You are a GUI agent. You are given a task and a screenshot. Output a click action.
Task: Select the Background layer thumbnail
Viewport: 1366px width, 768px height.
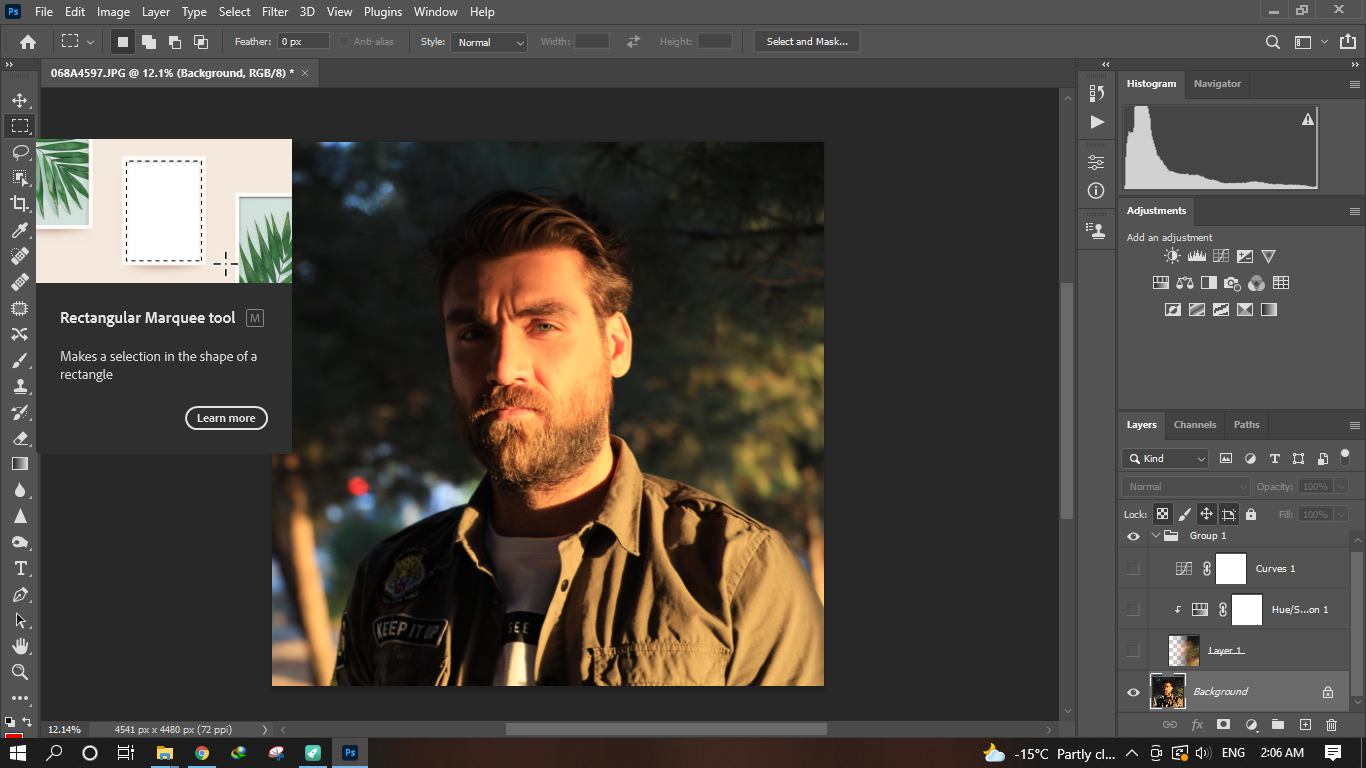[1168, 692]
